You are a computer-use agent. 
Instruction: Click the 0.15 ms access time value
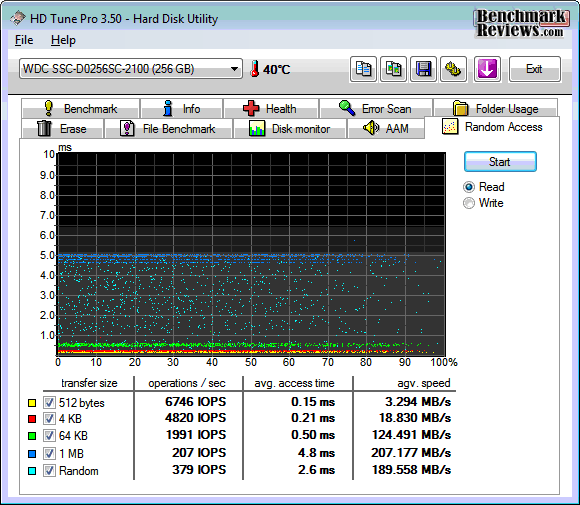313,401
